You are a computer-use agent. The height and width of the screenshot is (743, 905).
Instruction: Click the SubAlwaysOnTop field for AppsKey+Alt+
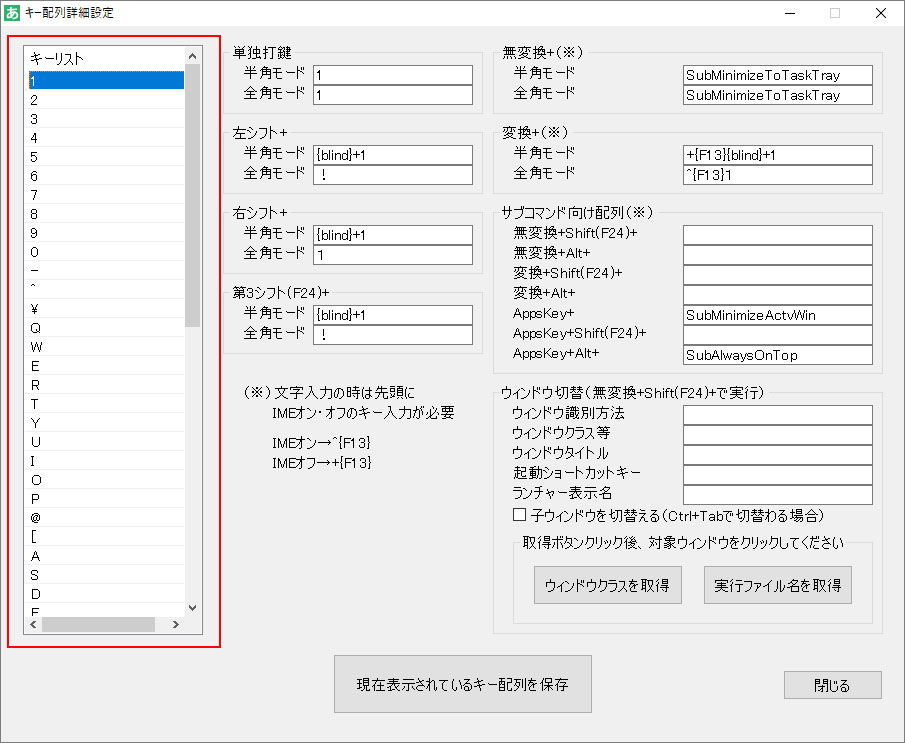point(778,354)
